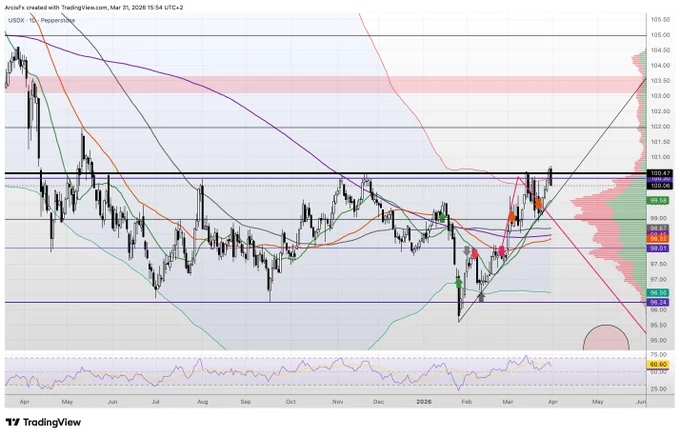This screenshot has width=680, height=437.
Task: Click the TradingView logo
Action: pos(43,422)
